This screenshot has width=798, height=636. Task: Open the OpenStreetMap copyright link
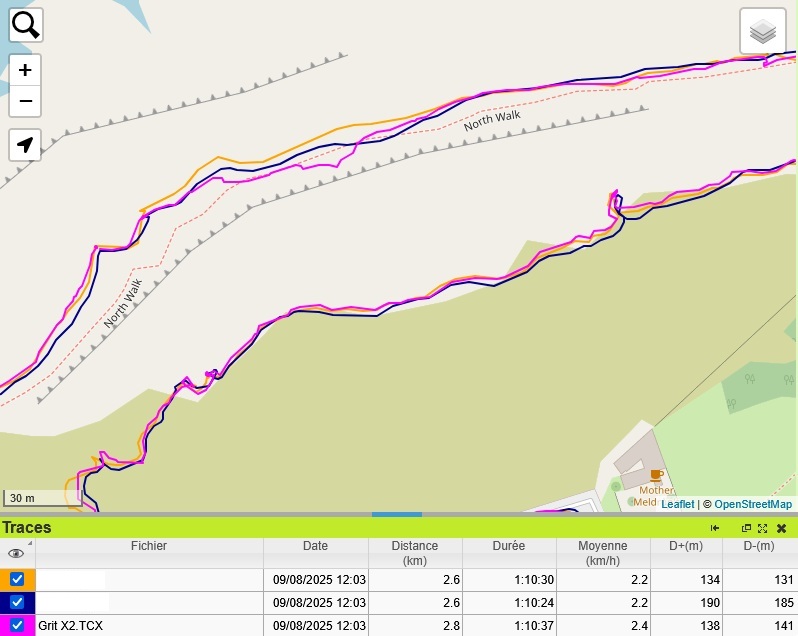coord(752,504)
